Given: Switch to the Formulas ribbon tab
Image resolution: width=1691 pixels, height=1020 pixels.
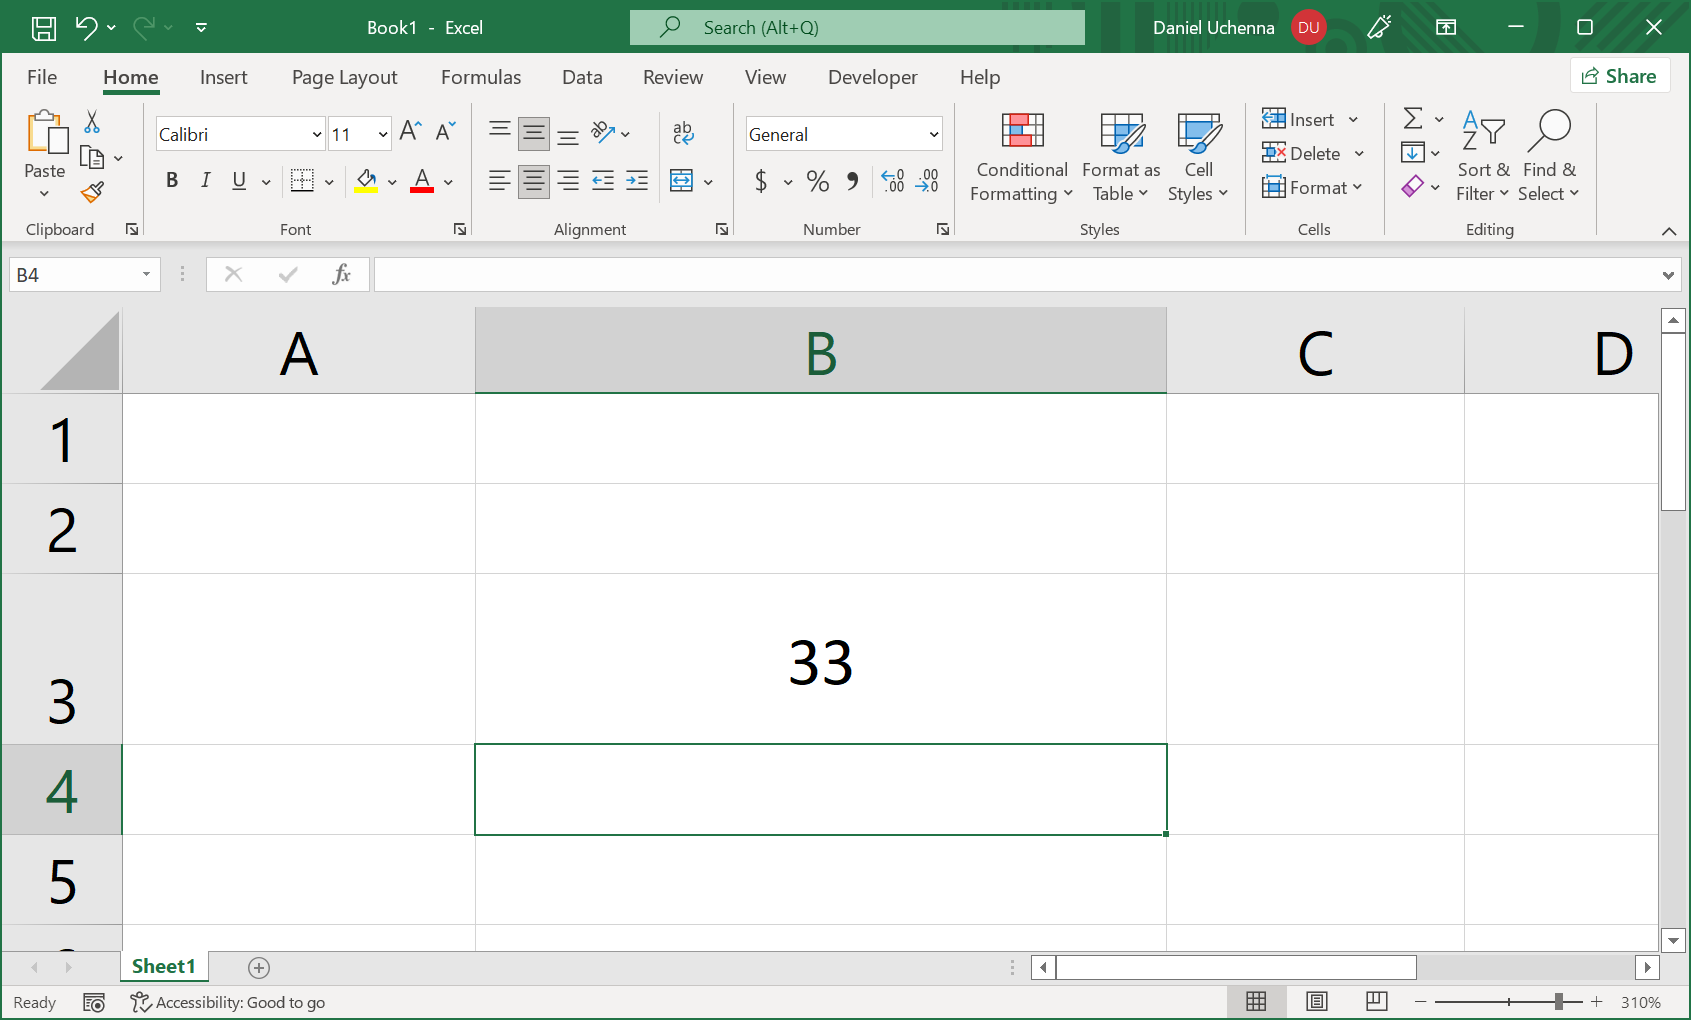Looking at the screenshot, I should coord(481,77).
